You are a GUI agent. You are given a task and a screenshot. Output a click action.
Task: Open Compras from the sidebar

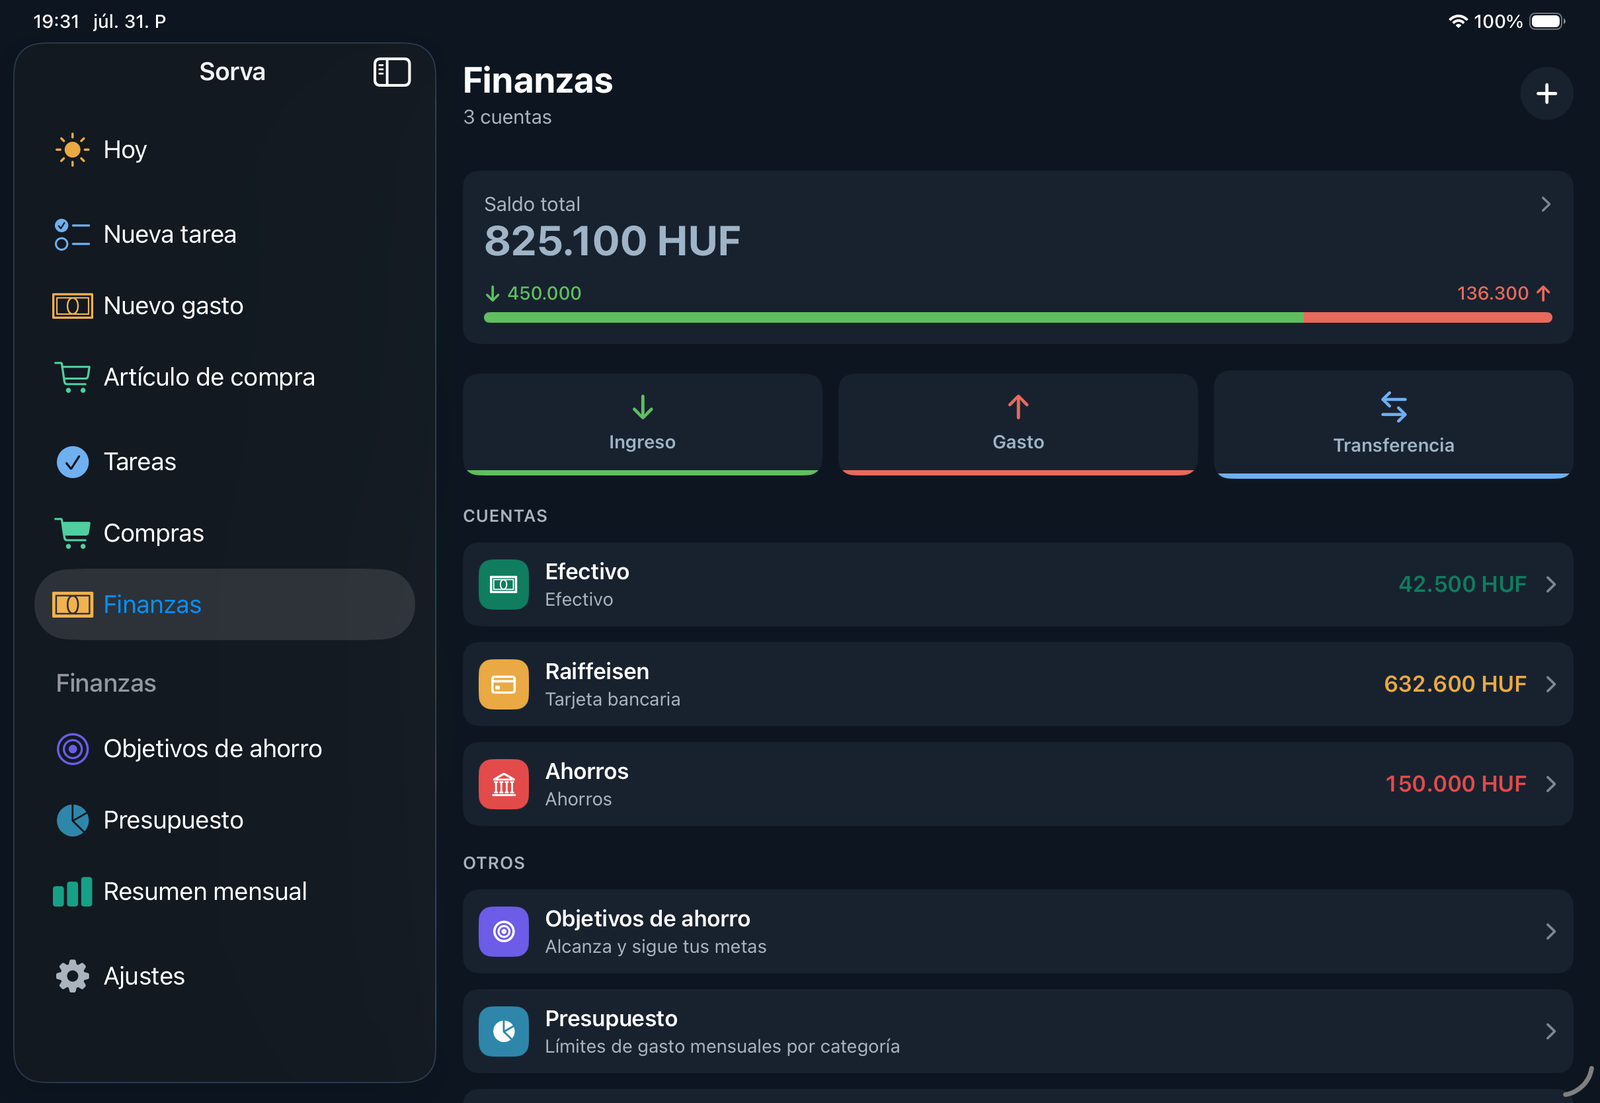tap(224, 533)
